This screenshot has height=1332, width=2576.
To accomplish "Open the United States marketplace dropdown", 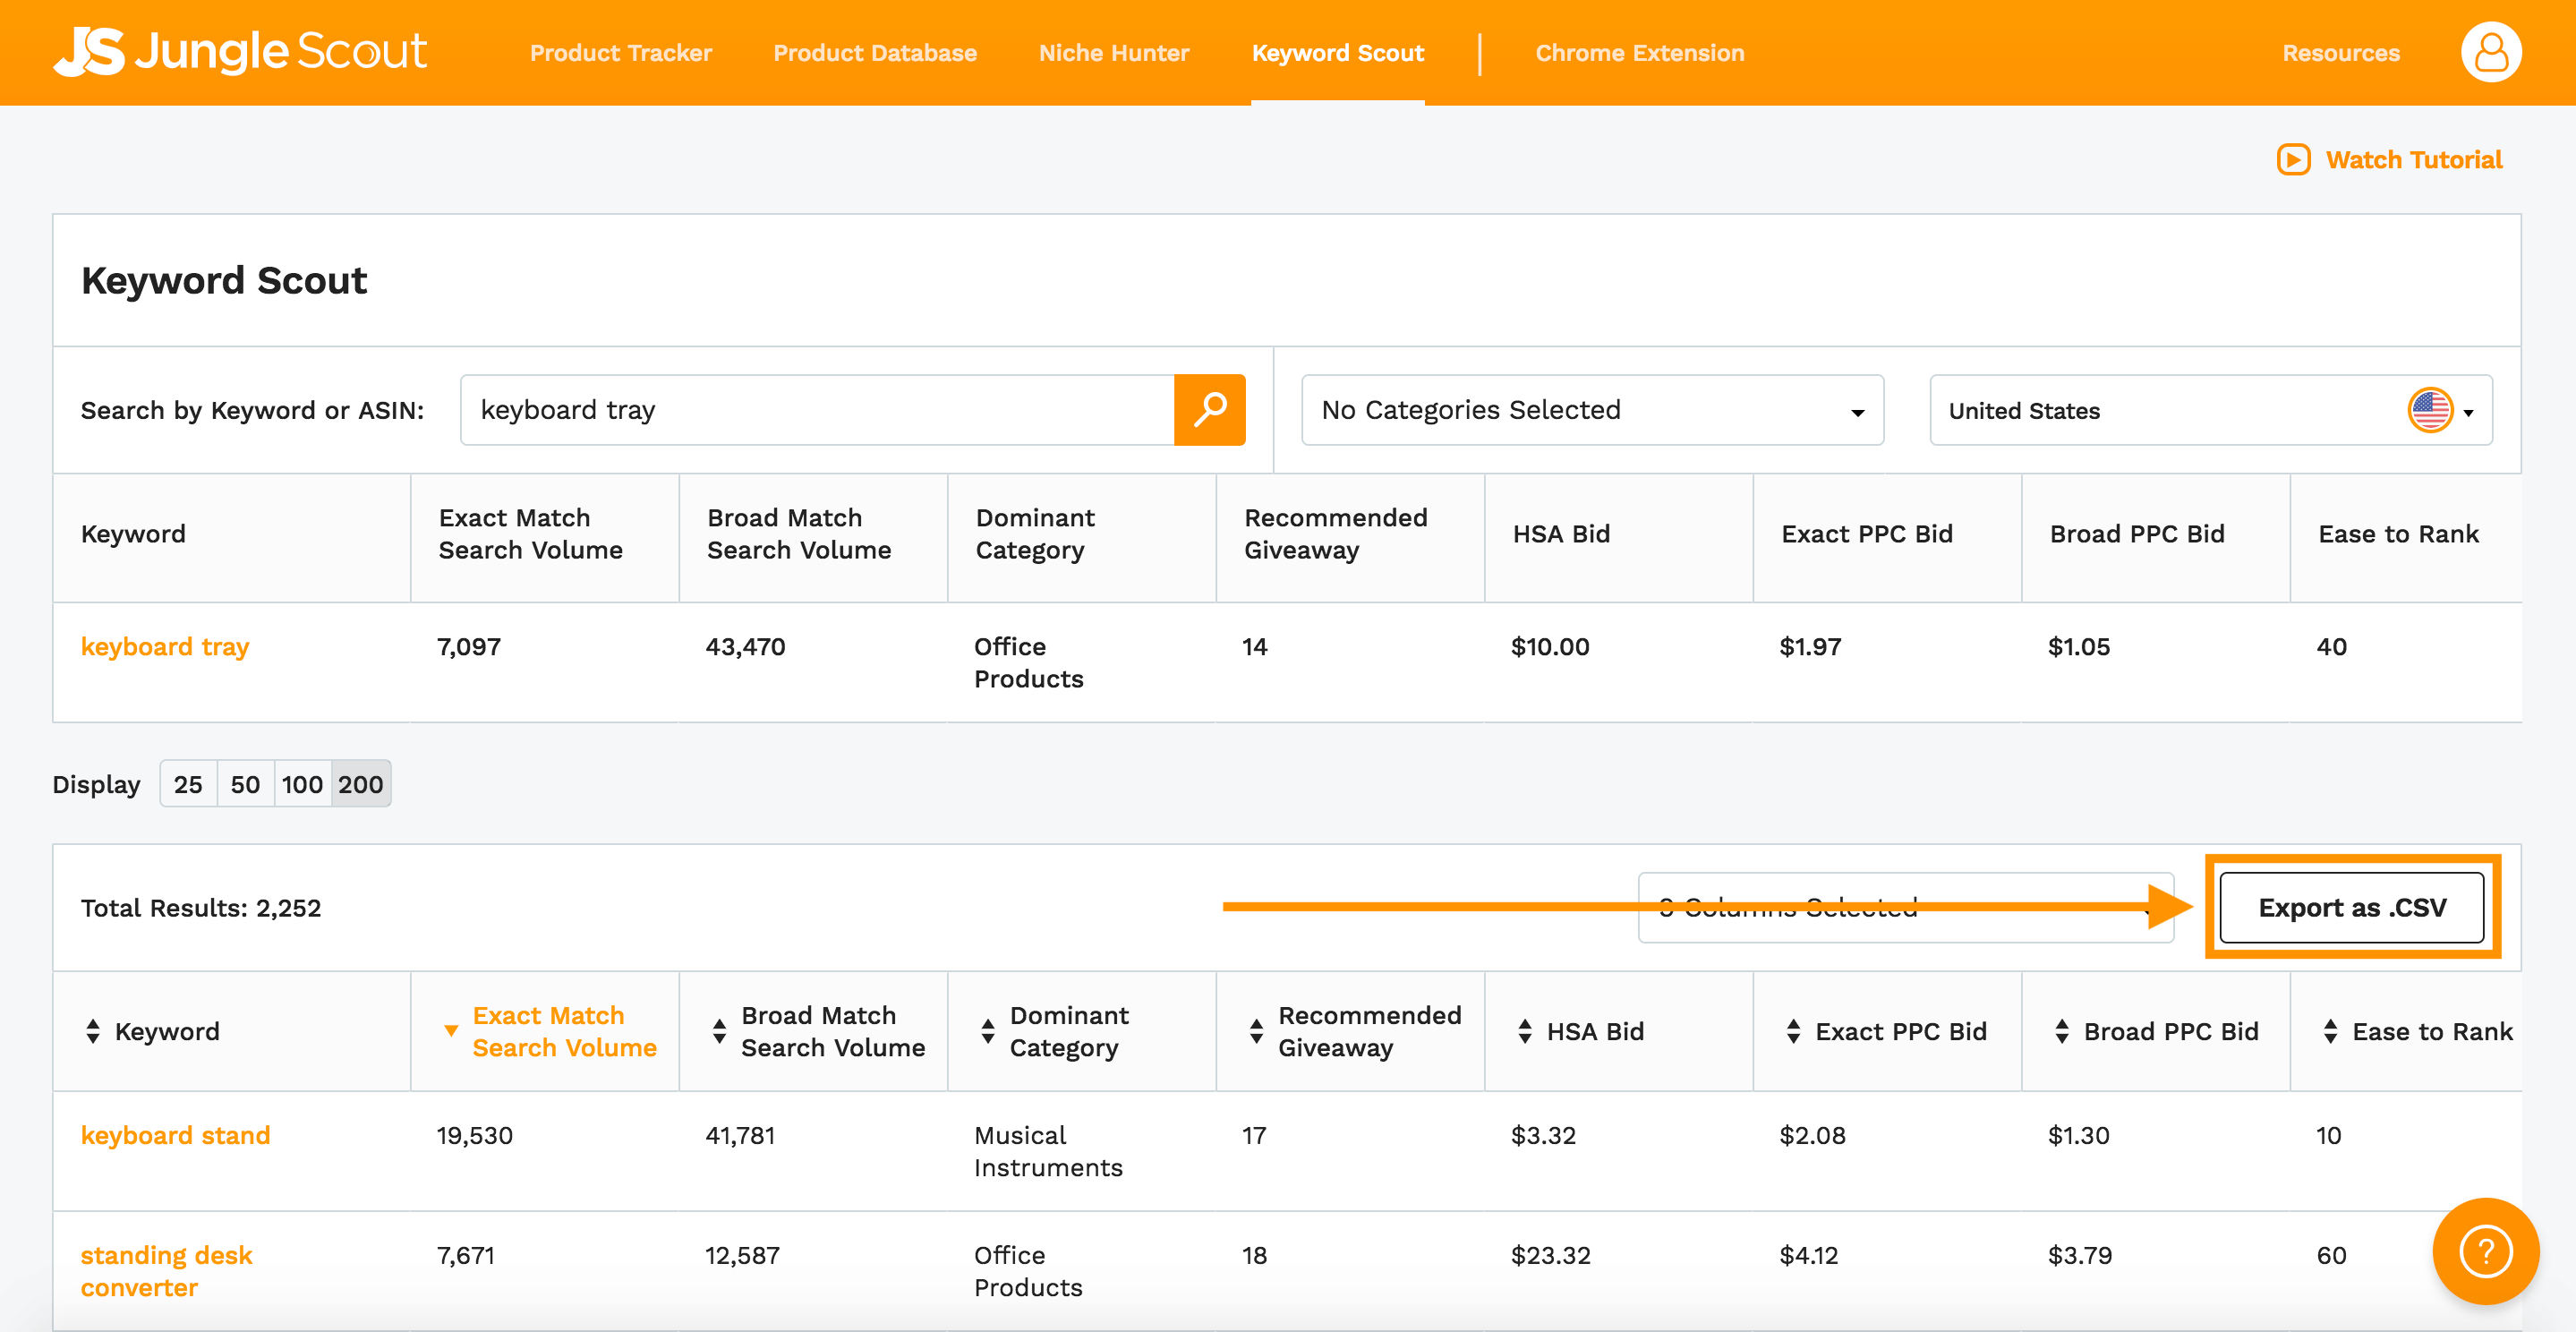I will point(2210,410).
